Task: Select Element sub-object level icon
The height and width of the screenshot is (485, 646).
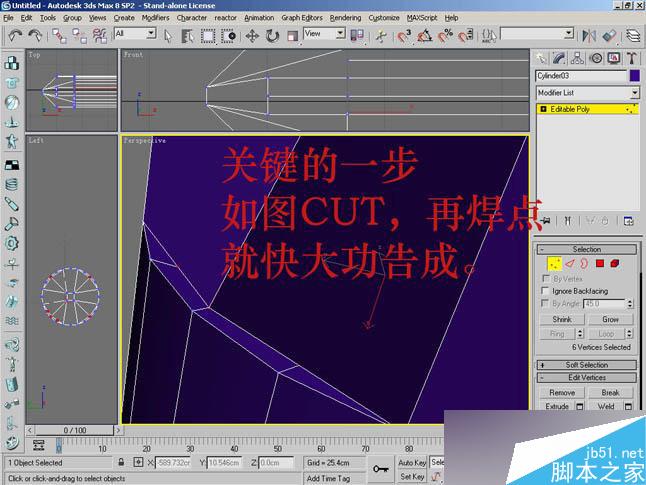Action: (x=615, y=263)
